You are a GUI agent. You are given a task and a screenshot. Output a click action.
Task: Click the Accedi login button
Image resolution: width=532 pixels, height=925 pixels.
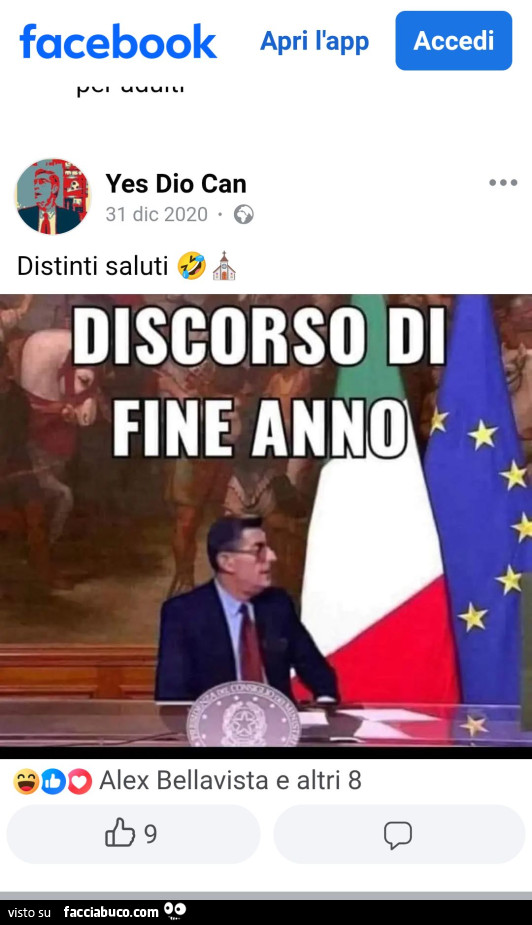click(454, 41)
